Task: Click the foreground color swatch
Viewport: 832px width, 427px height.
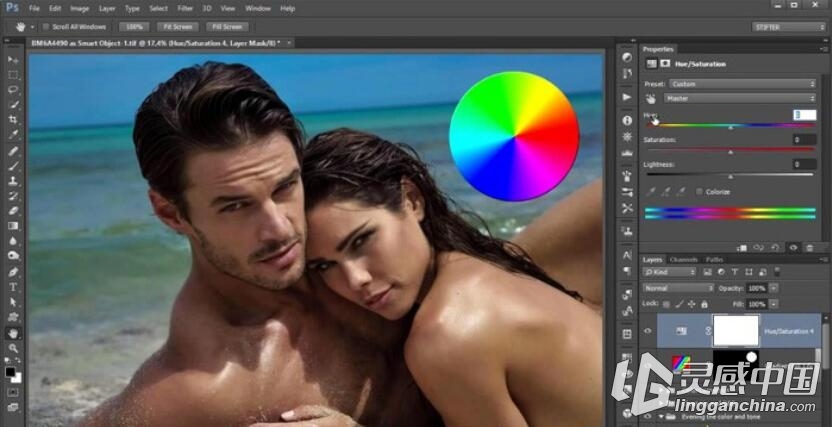Action: [x=10, y=371]
